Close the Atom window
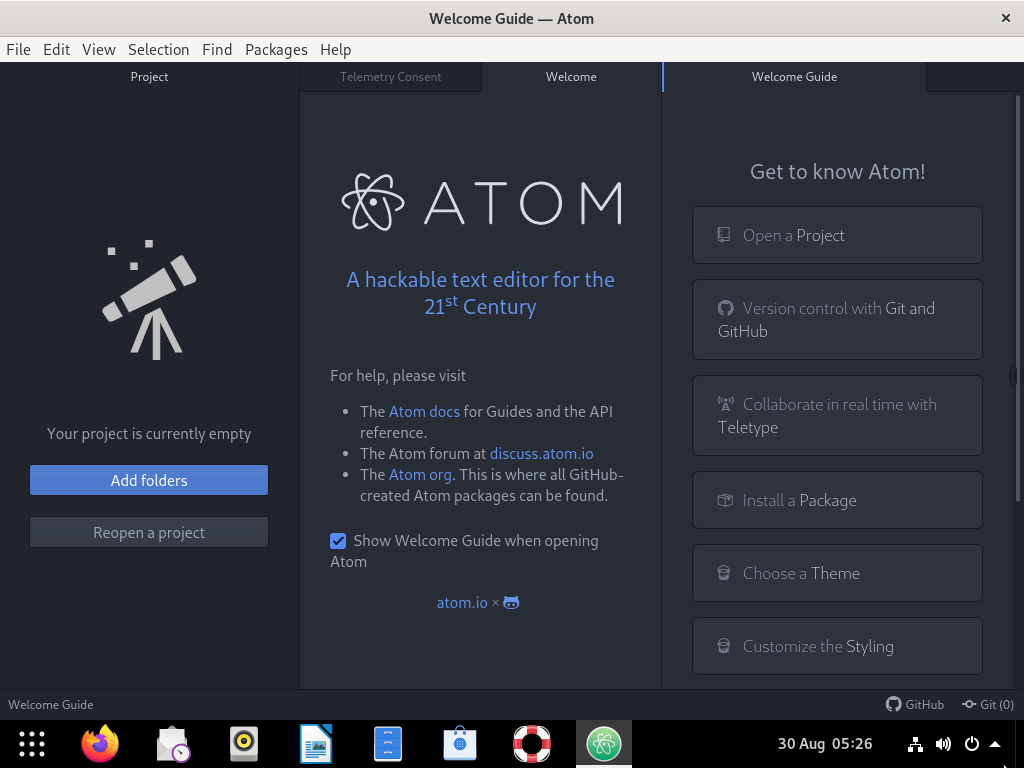The image size is (1024, 768). pos(1006,18)
